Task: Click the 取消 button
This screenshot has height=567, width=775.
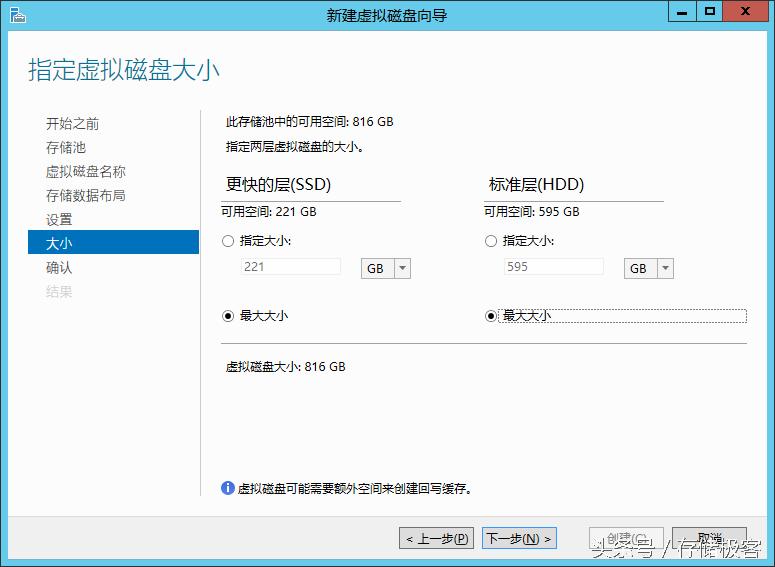Action: coord(709,538)
